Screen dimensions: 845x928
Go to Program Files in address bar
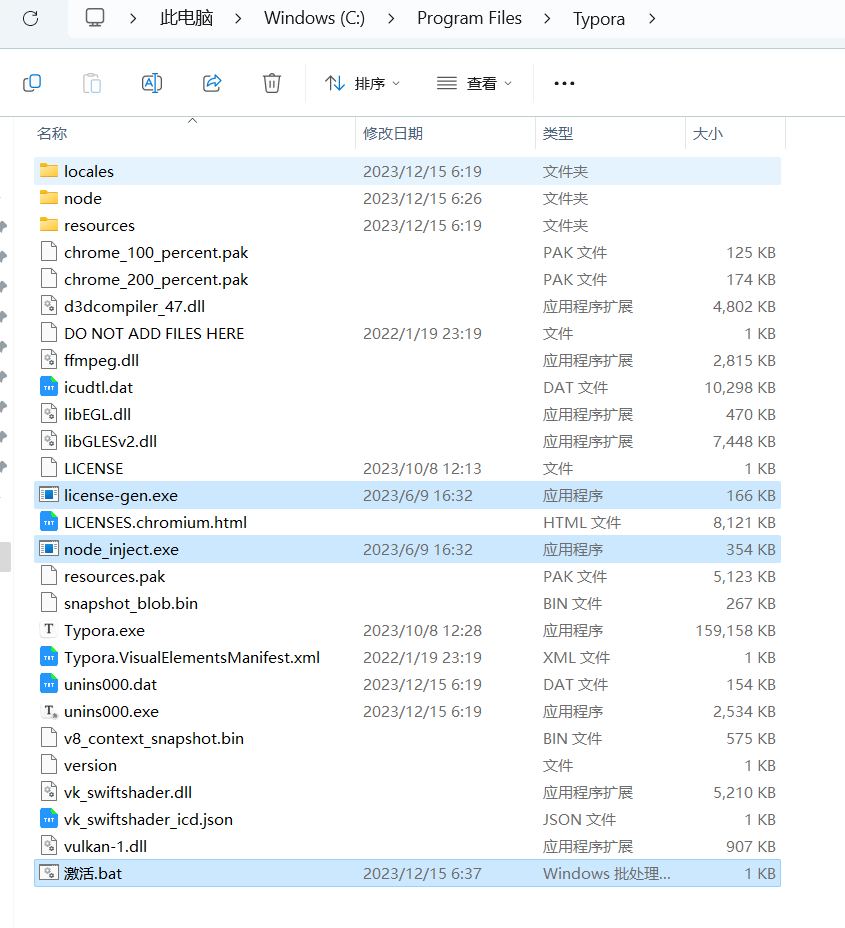pyautogui.click(x=469, y=18)
